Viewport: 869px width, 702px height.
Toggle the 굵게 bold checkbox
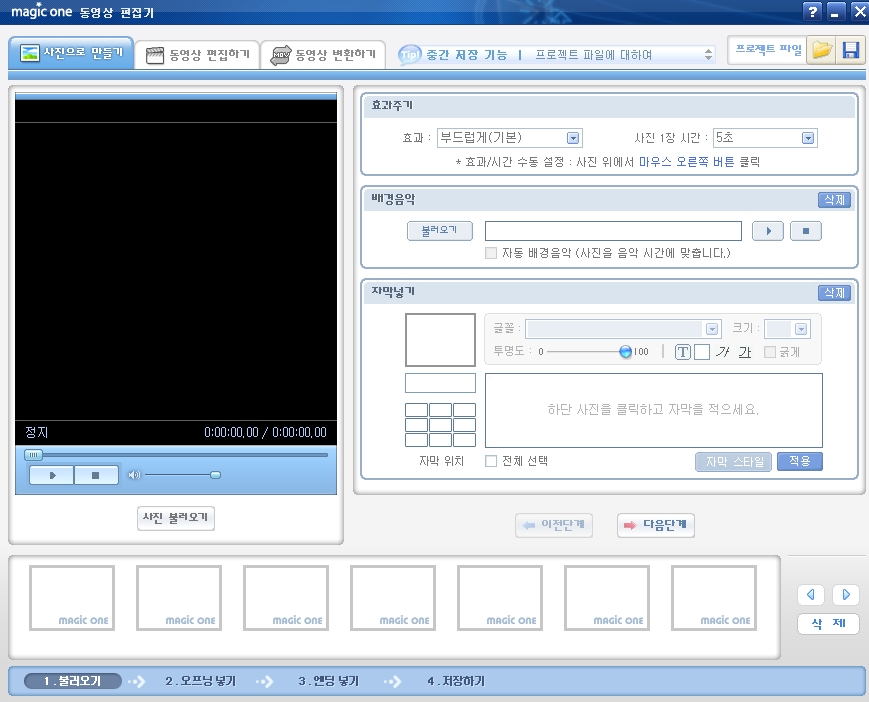coord(770,352)
